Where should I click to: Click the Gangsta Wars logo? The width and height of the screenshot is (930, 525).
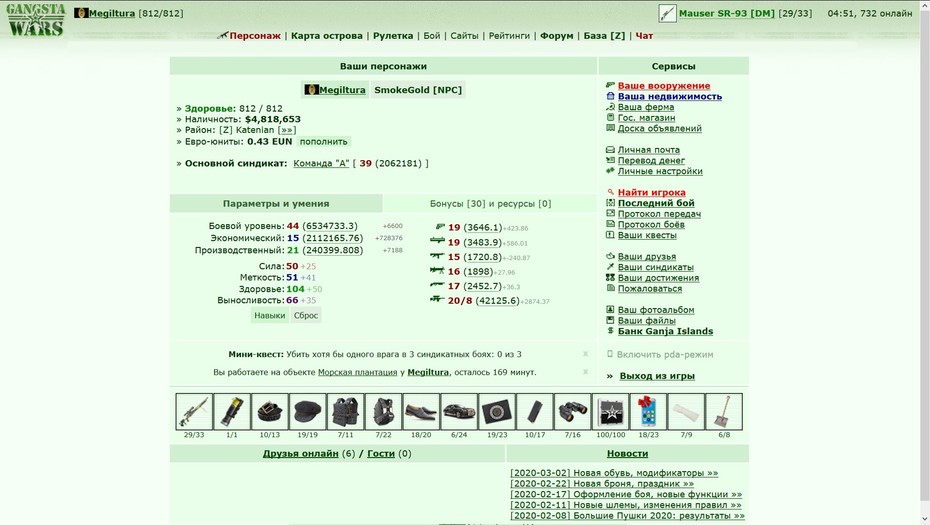[36, 20]
